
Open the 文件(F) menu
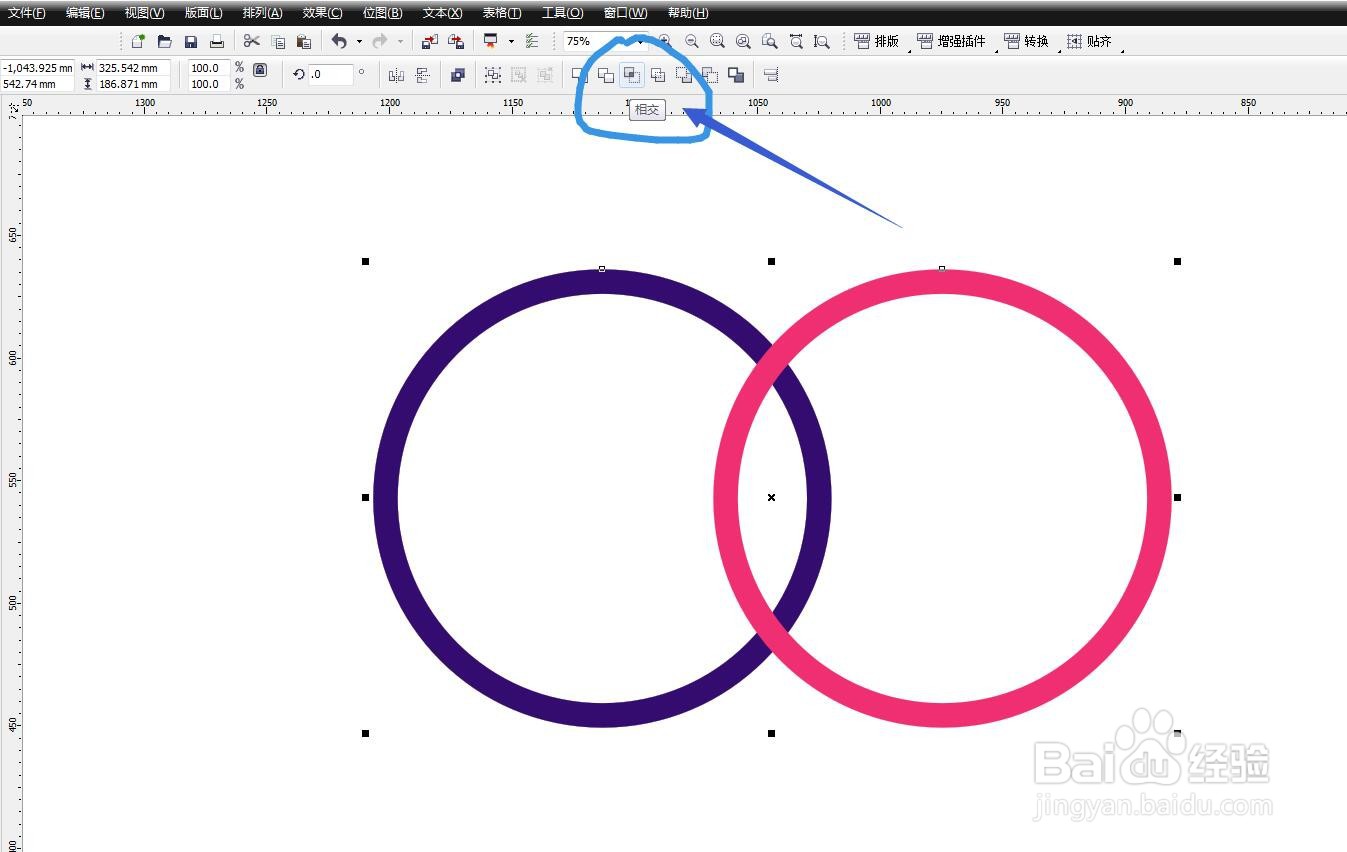point(27,13)
